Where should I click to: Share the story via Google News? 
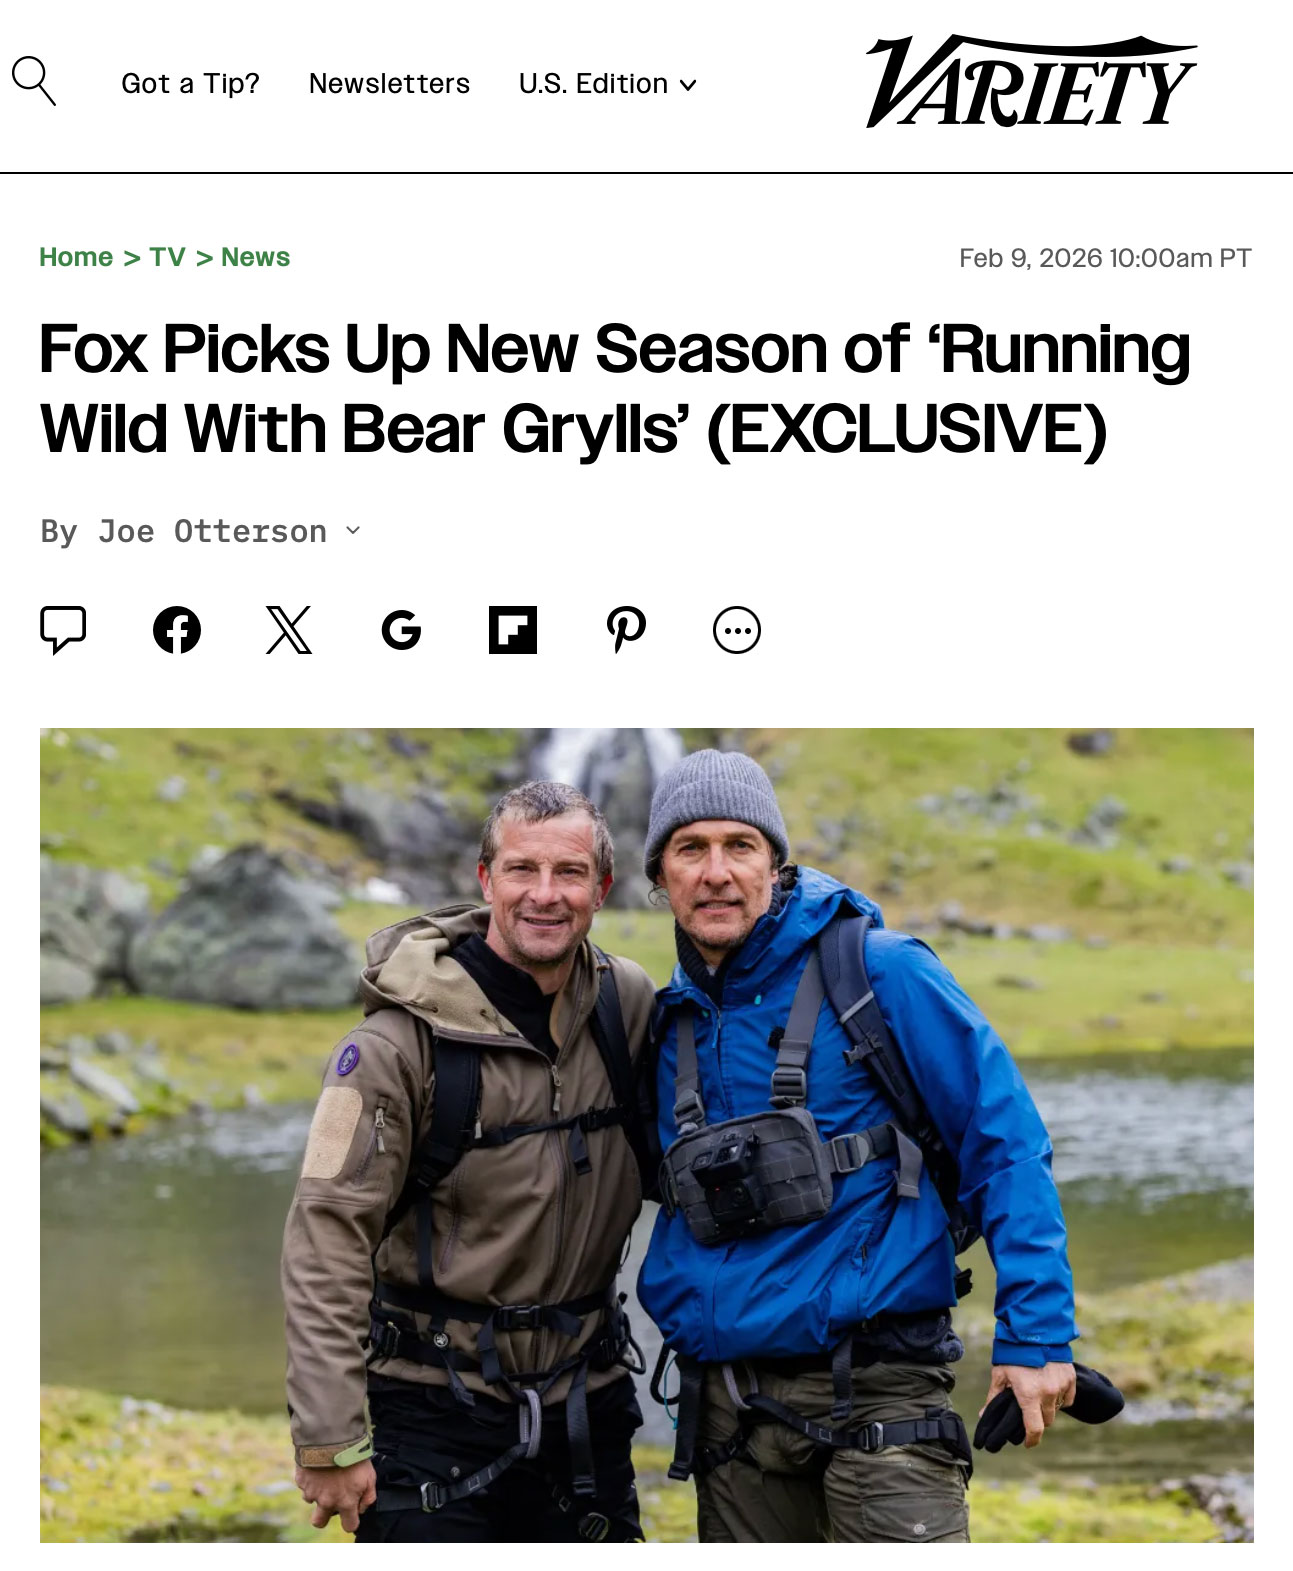coord(402,628)
